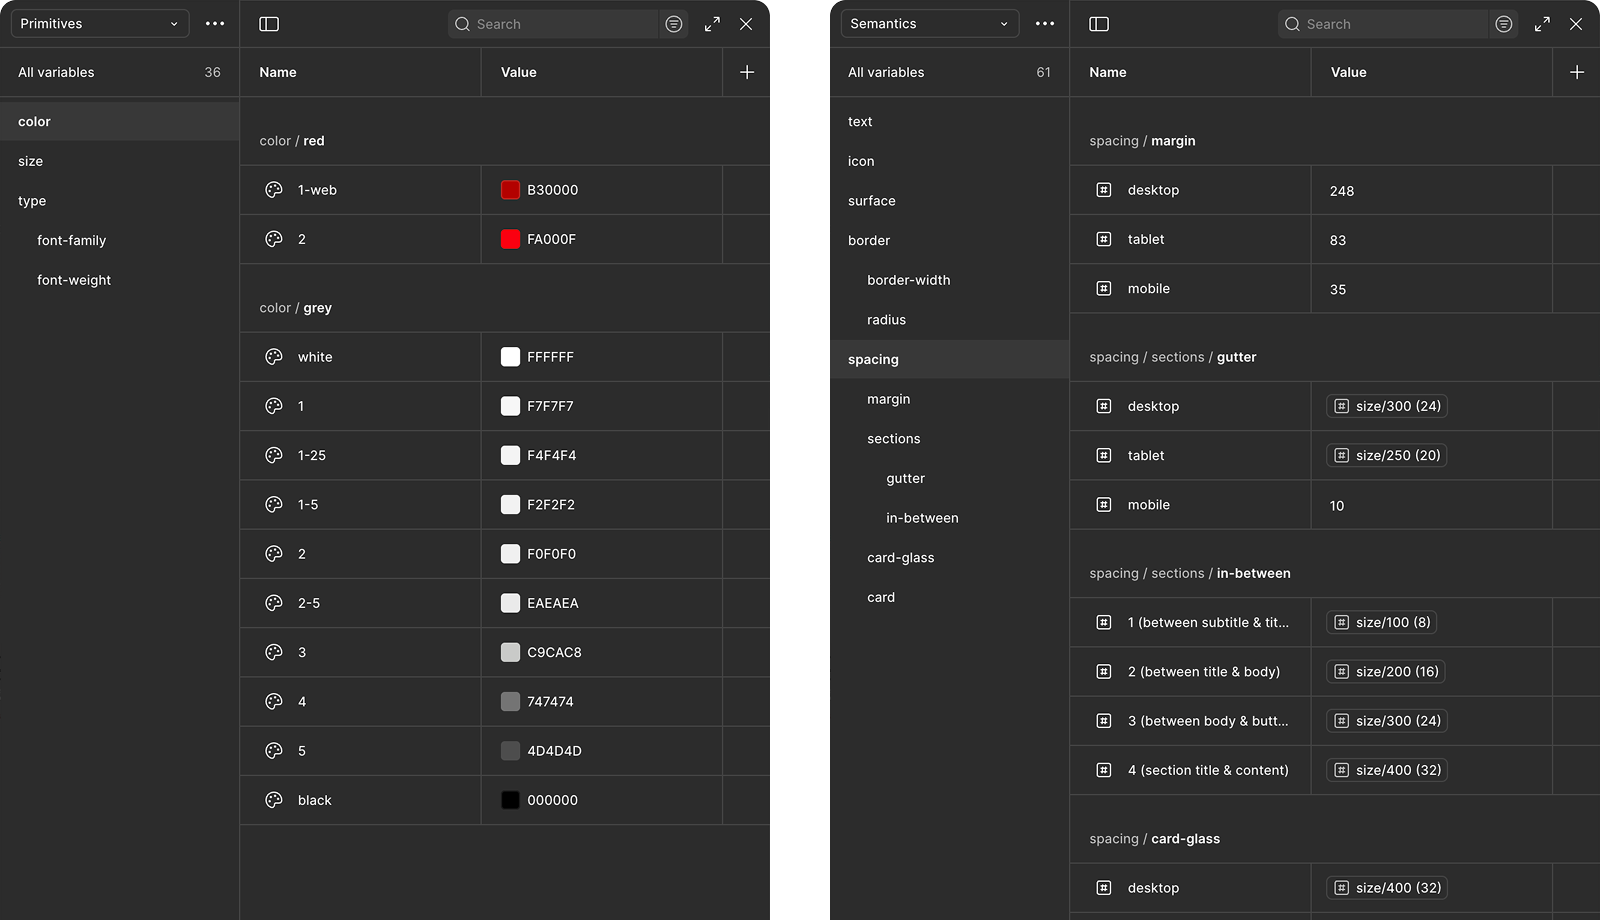Click the color icon of 2-5 variable
Viewport: 1600px width, 920px height.
(x=274, y=603)
